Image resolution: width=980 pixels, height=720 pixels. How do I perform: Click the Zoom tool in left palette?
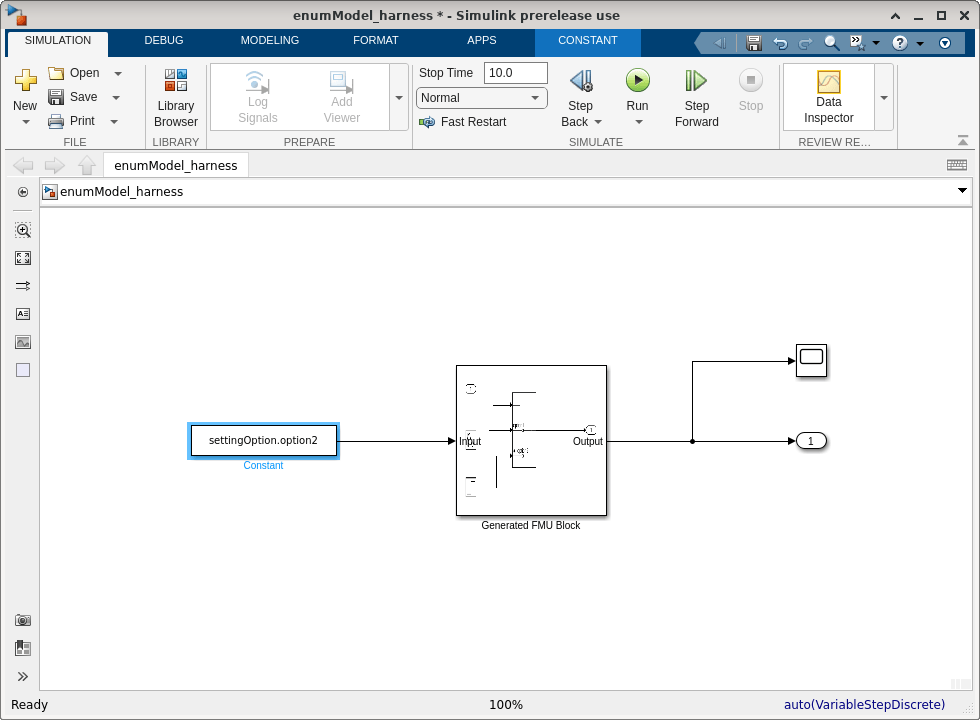(23, 230)
